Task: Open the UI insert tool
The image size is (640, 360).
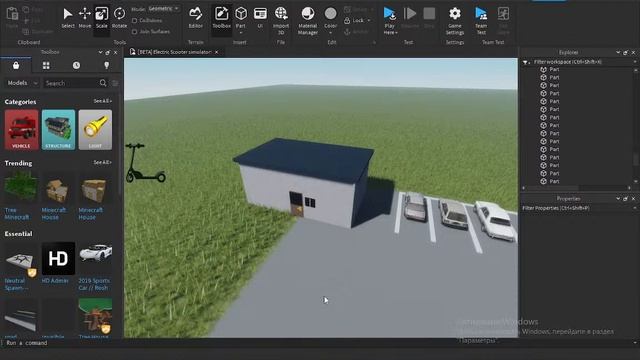Action: pyautogui.click(x=260, y=18)
